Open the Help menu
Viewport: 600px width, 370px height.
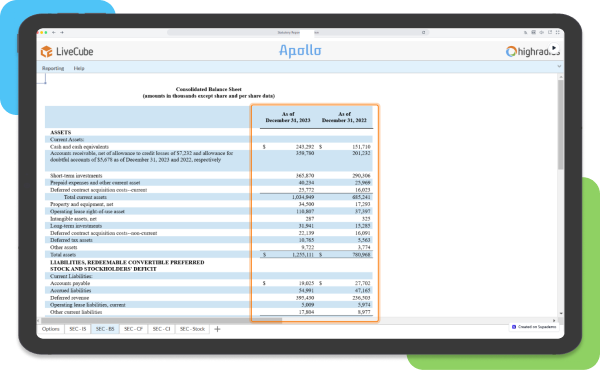coord(79,68)
